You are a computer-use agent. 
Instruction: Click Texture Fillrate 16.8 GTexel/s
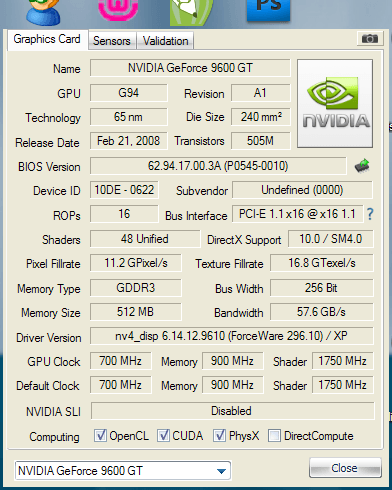point(322,263)
